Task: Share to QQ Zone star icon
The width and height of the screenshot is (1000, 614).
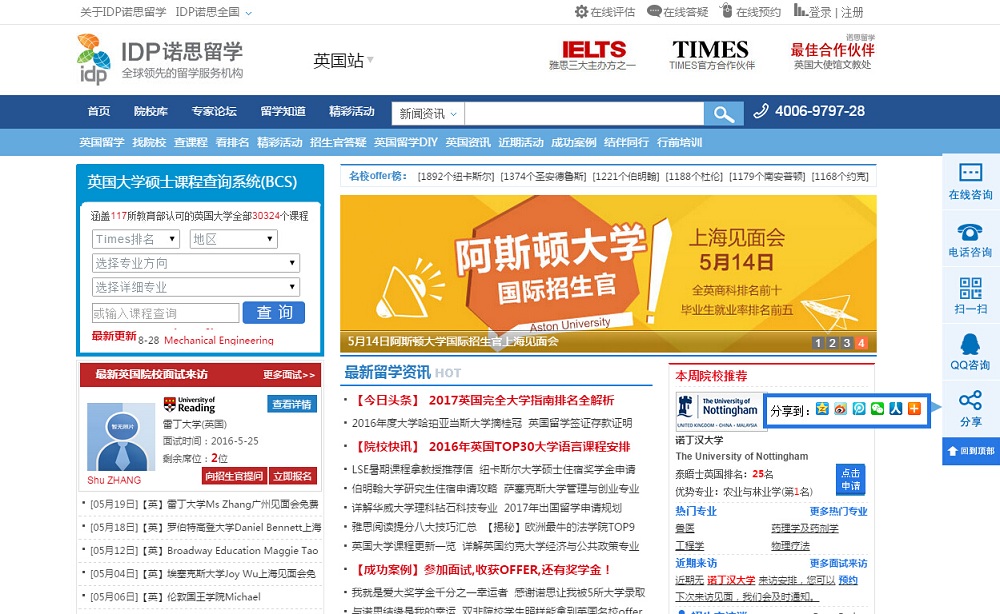Action: (822, 409)
